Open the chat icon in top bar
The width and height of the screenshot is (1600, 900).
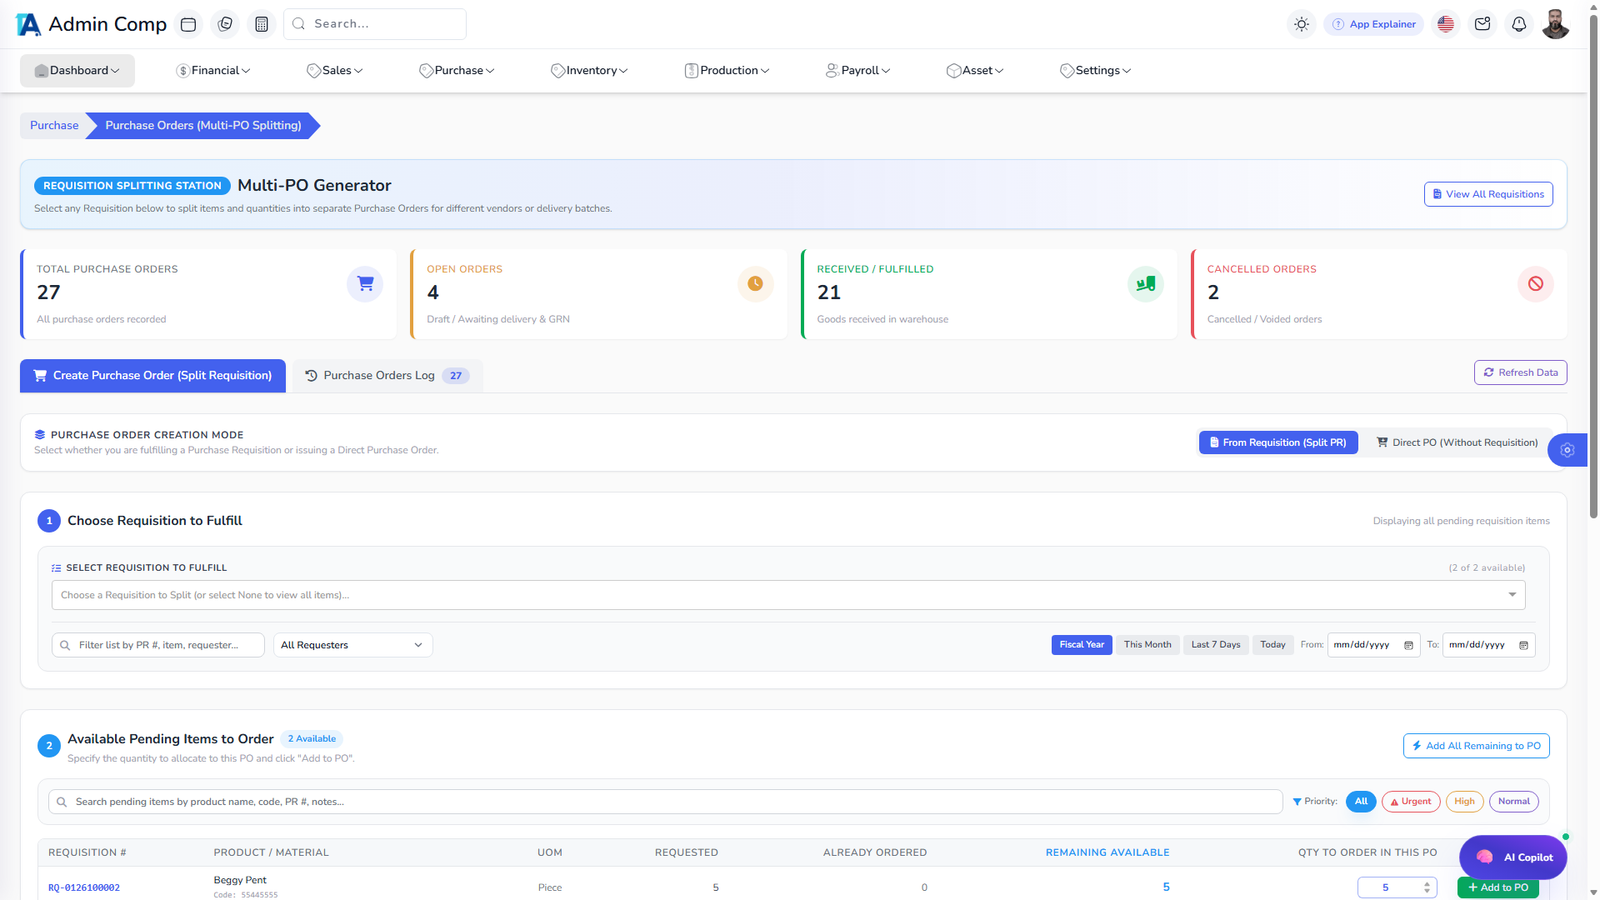point(225,24)
